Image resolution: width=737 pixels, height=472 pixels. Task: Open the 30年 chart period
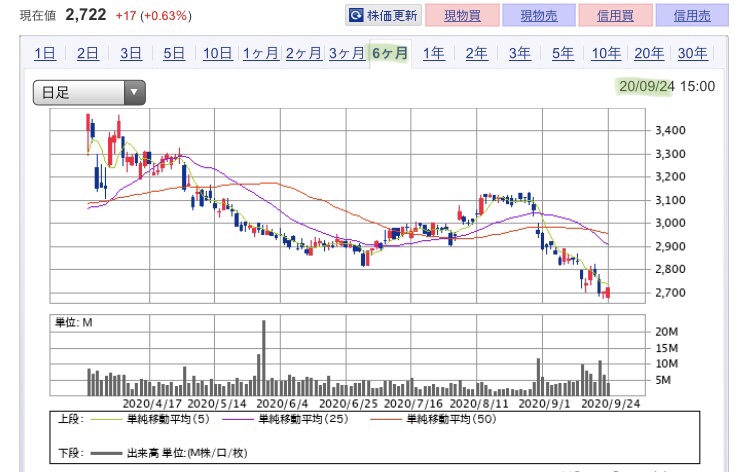692,53
